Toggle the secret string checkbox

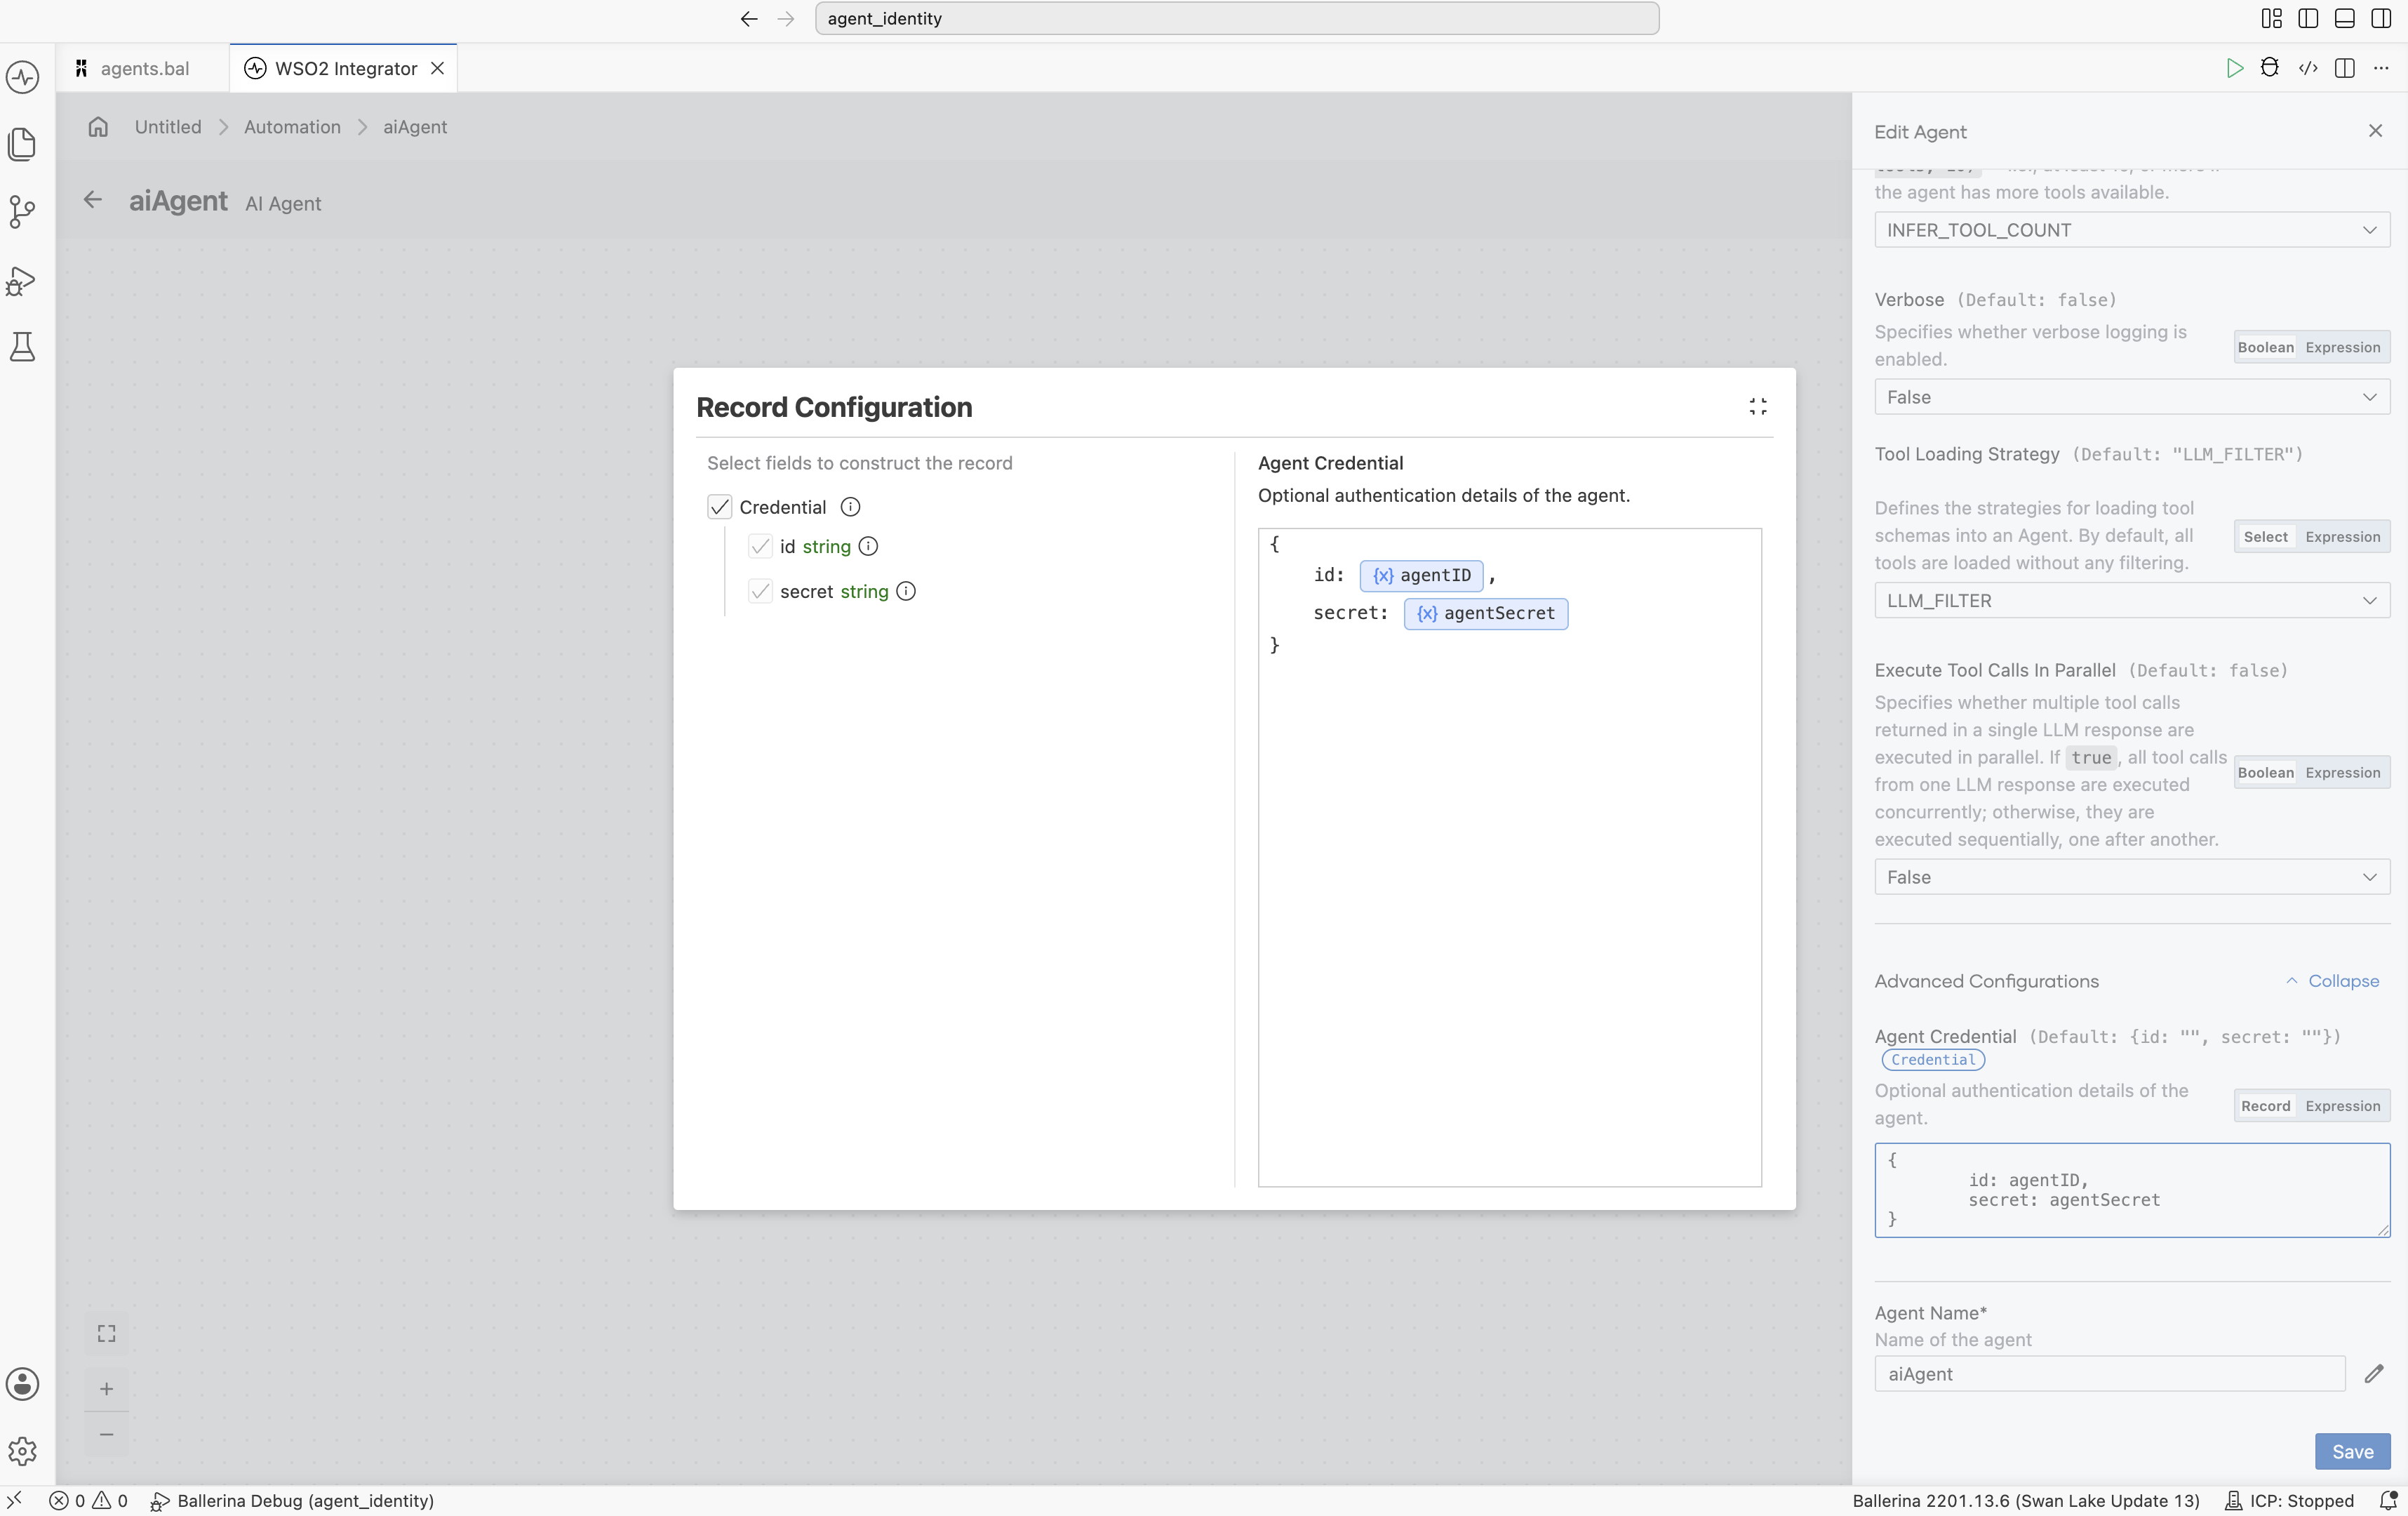coord(760,591)
